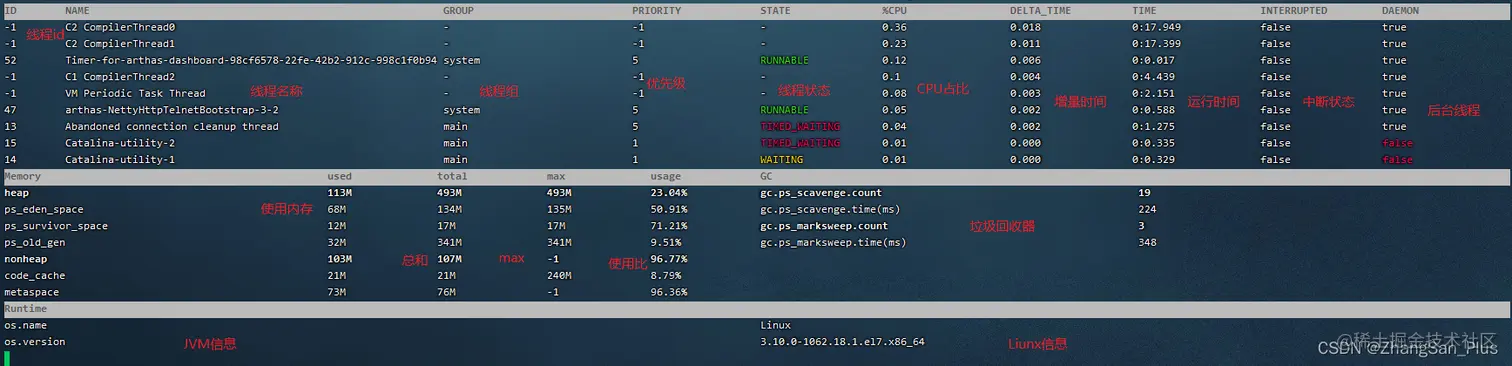Select the VM Periodic Task Thread name
Screen dimensions: 1512x366
pos(135,93)
